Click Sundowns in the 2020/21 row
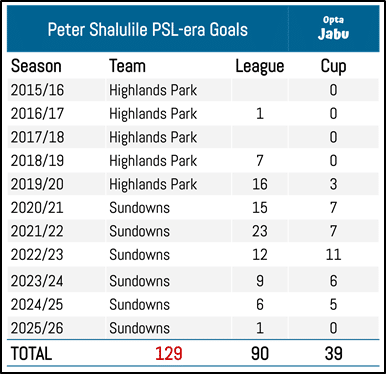This screenshot has height=374, width=386. point(139,208)
